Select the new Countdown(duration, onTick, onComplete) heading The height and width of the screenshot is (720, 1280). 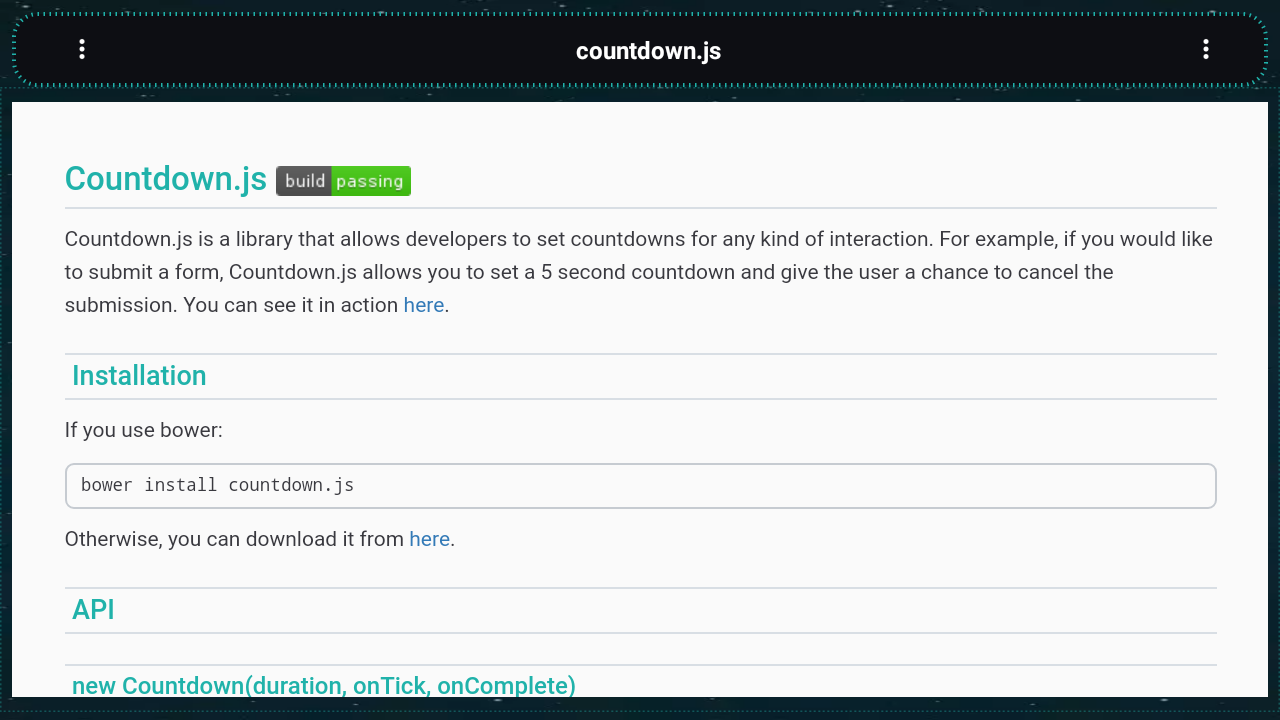[323, 685]
